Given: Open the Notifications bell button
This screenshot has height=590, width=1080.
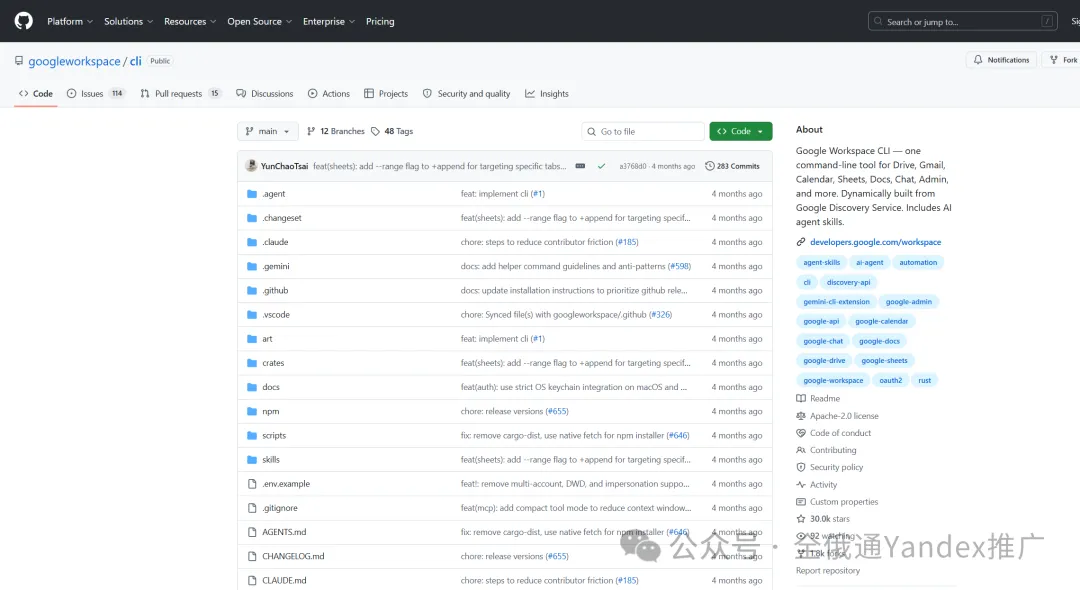Looking at the screenshot, I should point(1001,60).
